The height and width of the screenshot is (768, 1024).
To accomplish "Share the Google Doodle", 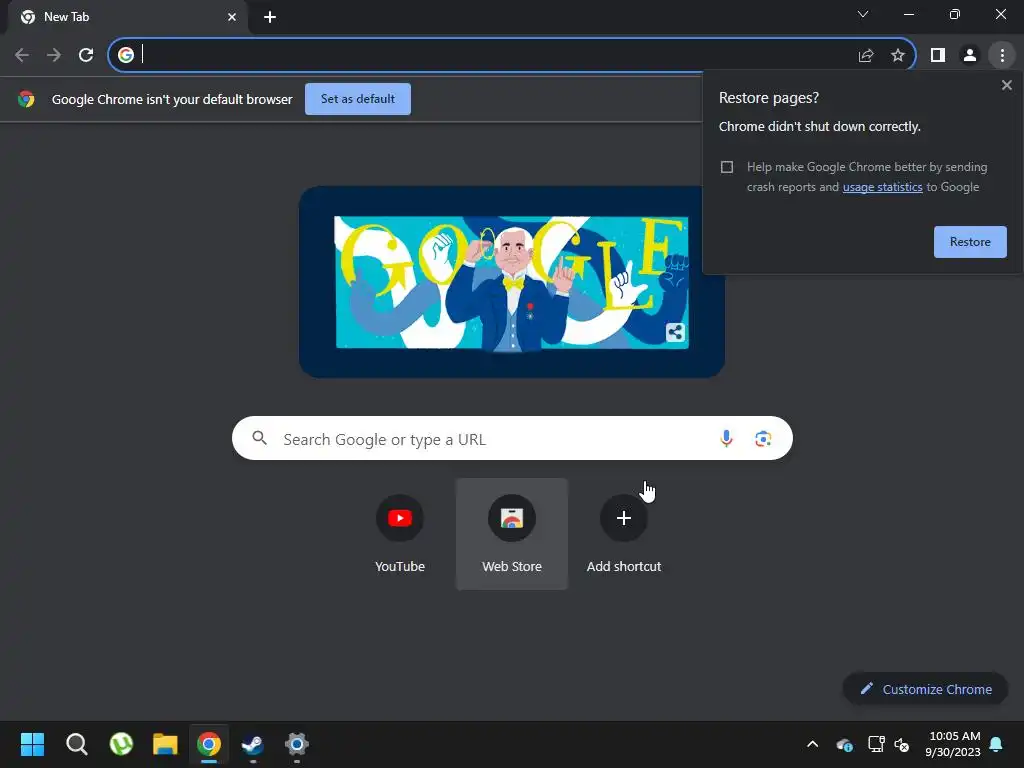I will (x=675, y=332).
